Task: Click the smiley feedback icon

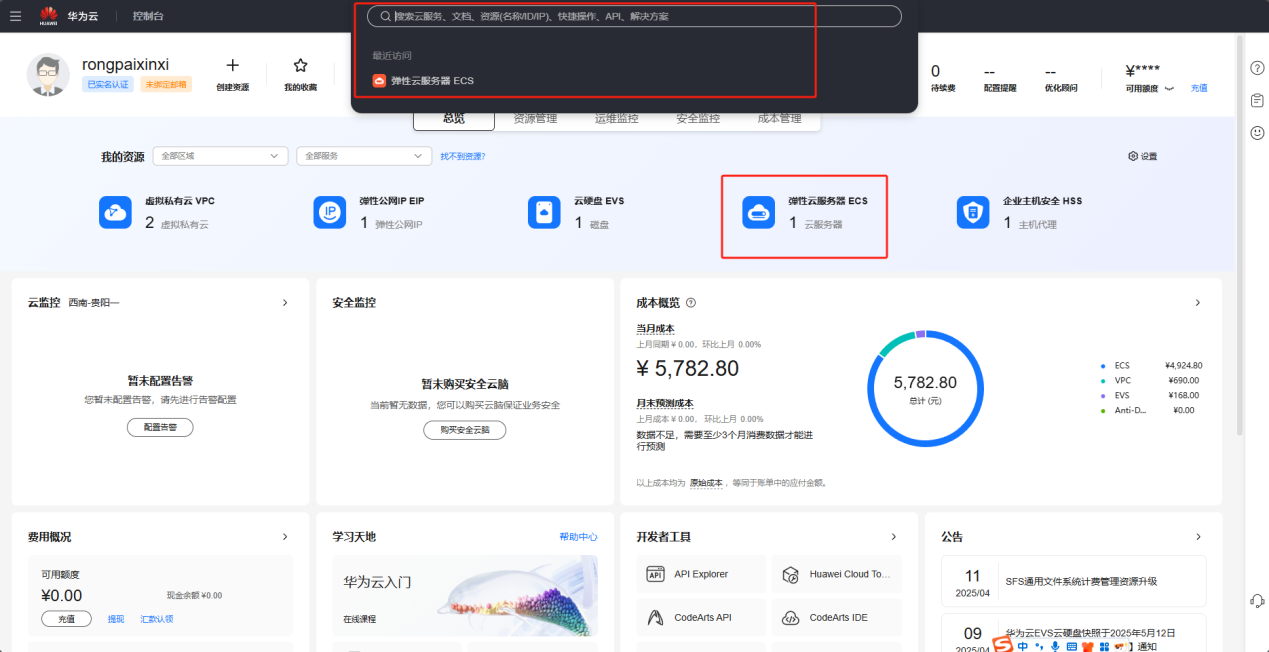Action: (x=1257, y=132)
